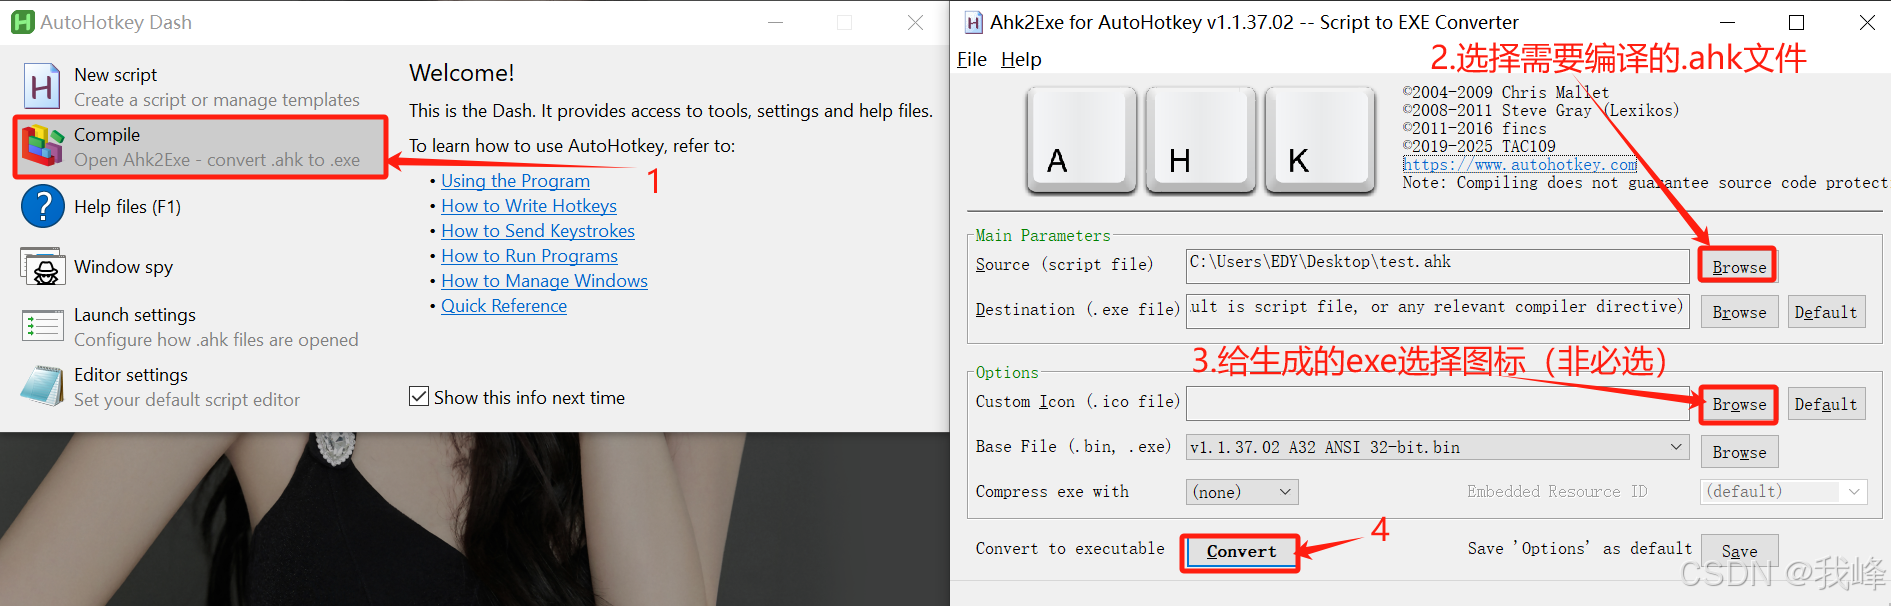Reset Custom Icon with its Default button
Viewport: 1891px width, 606px height.
pos(1826,404)
